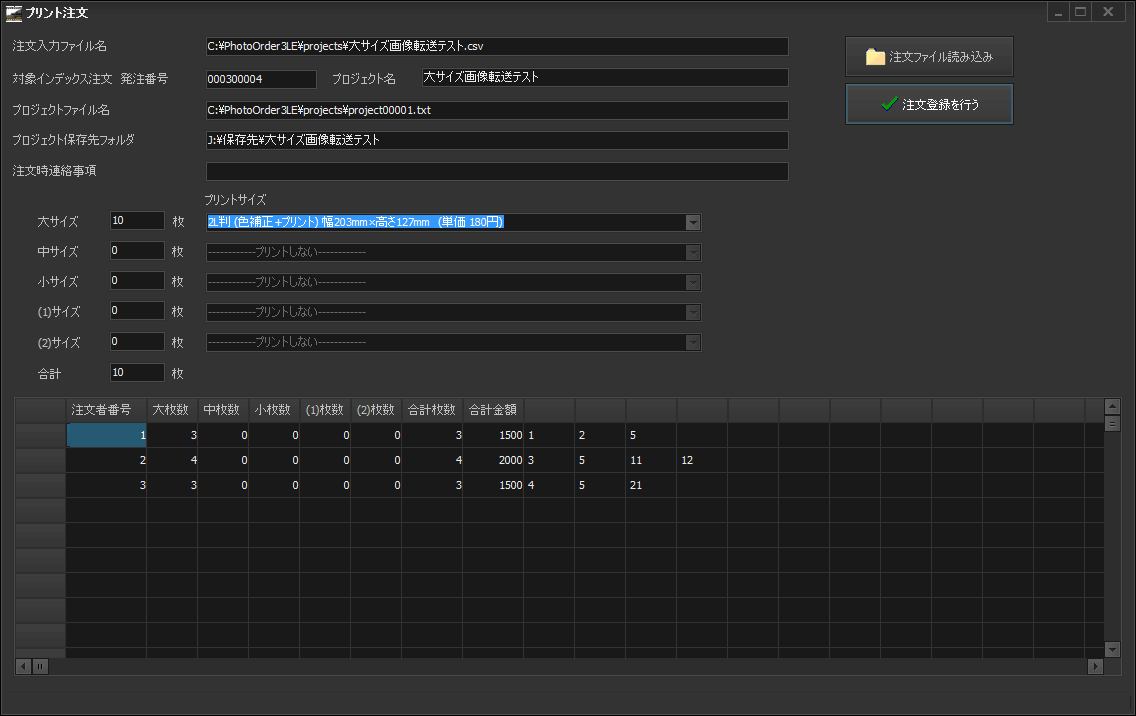The image size is (1136, 716).
Task: Click the 合計 total quantity field
Action: (x=137, y=372)
